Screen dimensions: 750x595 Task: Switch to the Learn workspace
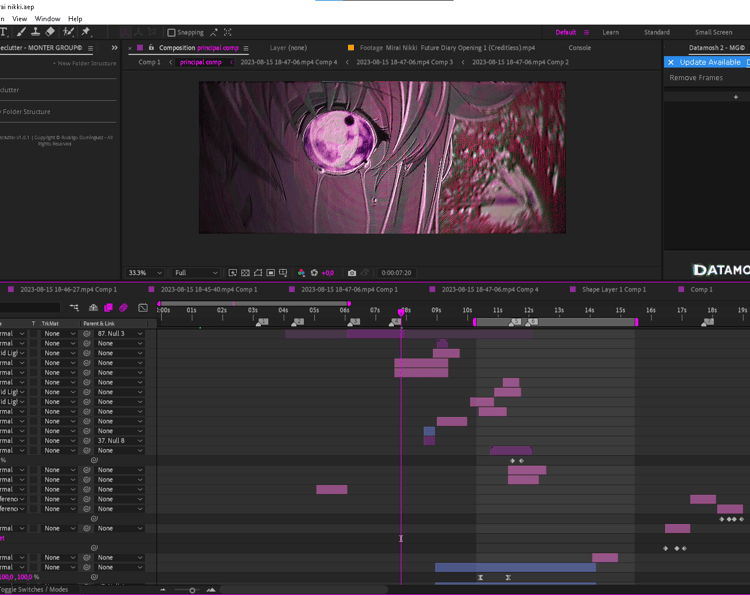[x=610, y=32]
